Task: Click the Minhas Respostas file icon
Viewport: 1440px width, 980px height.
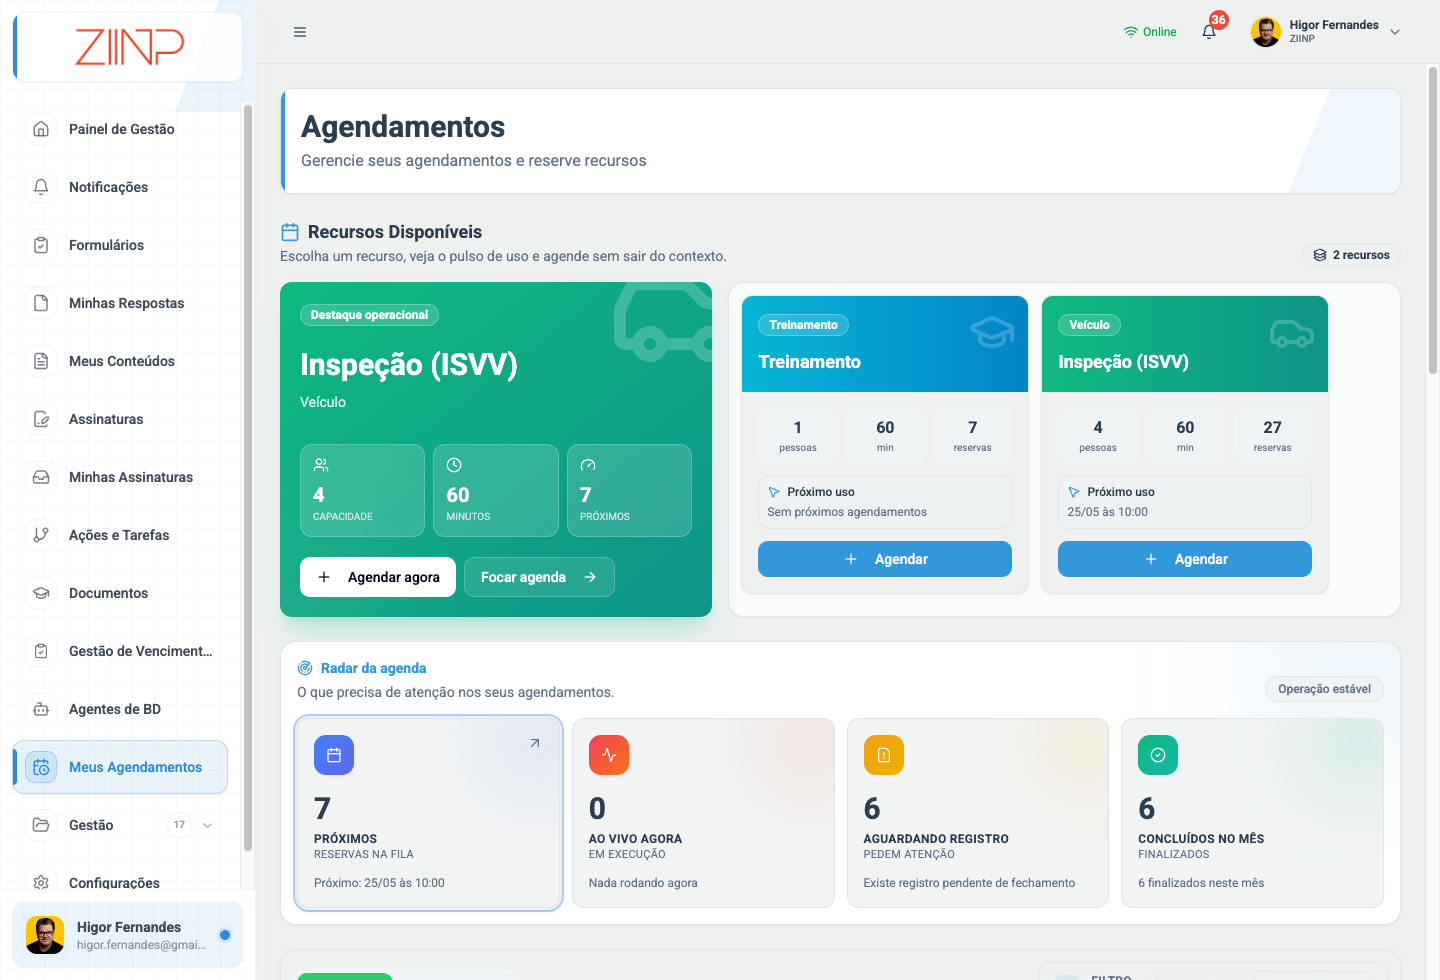Action: pyautogui.click(x=41, y=303)
